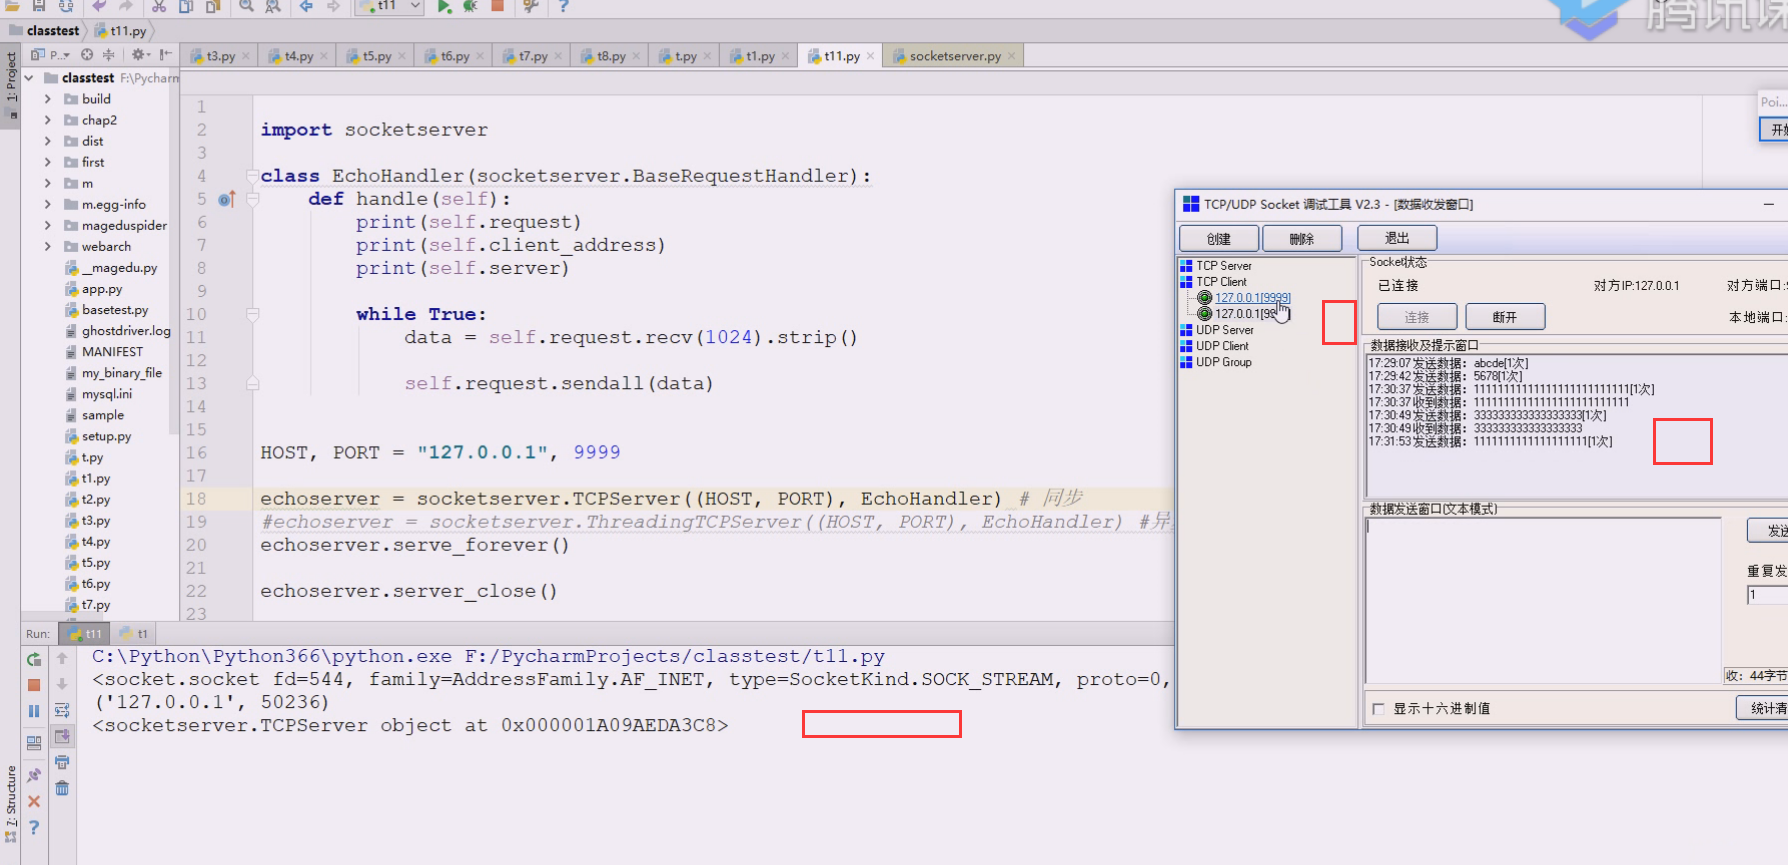Click the Restore Layout icon in Run panel
The image size is (1788, 865).
(34, 743)
